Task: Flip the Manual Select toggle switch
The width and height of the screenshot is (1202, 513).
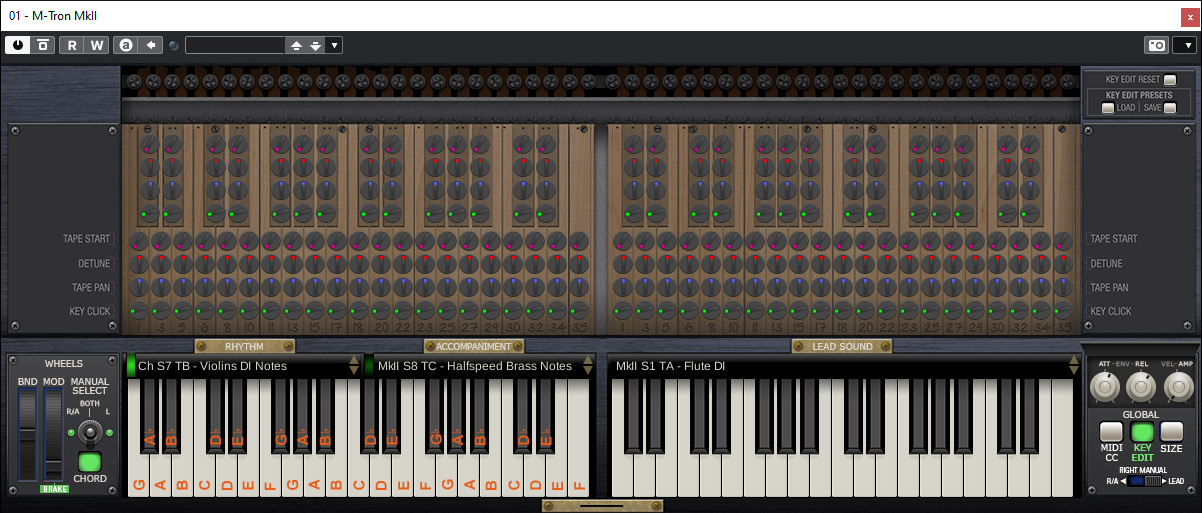Action: pos(90,431)
